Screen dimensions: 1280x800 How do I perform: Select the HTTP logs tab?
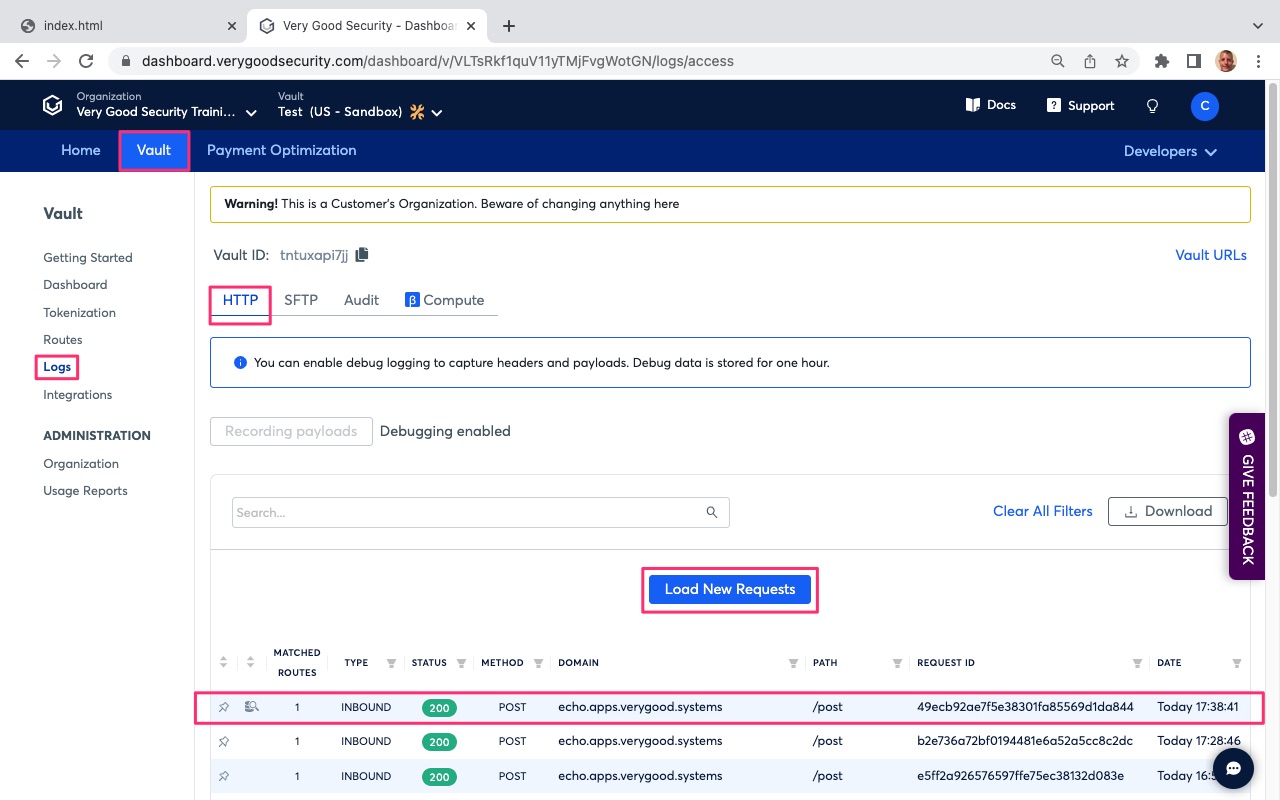240,300
